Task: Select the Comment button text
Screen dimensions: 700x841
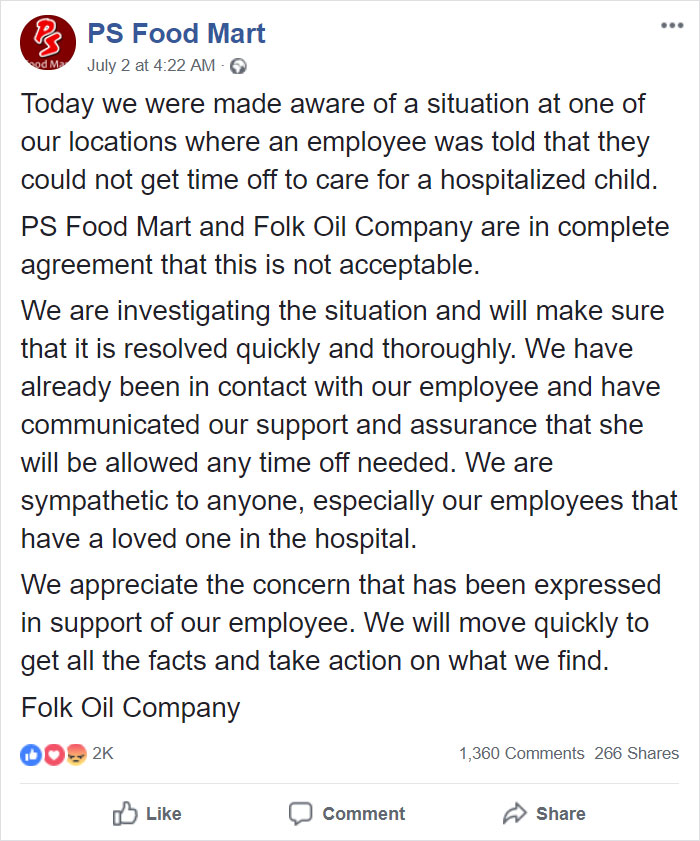Action: point(364,814)
